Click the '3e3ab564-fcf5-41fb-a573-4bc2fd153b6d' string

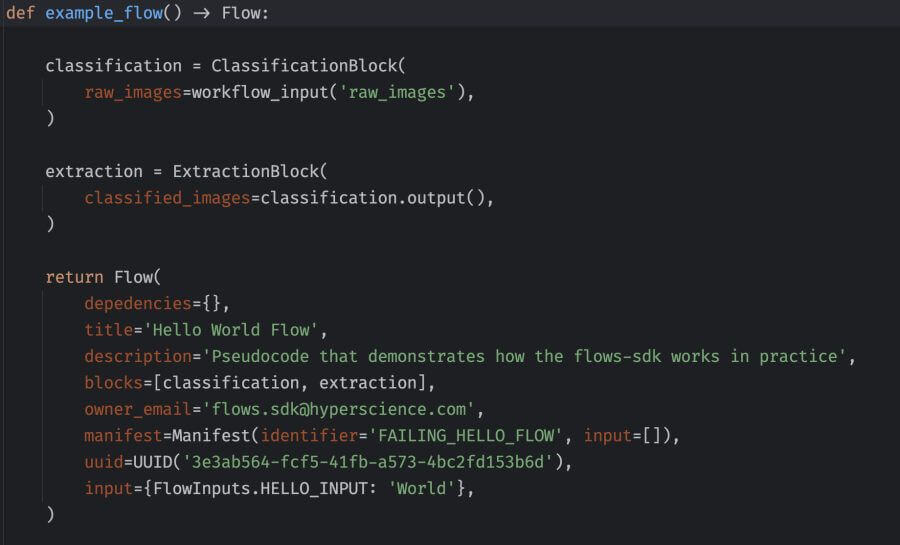tap(367, 462)
